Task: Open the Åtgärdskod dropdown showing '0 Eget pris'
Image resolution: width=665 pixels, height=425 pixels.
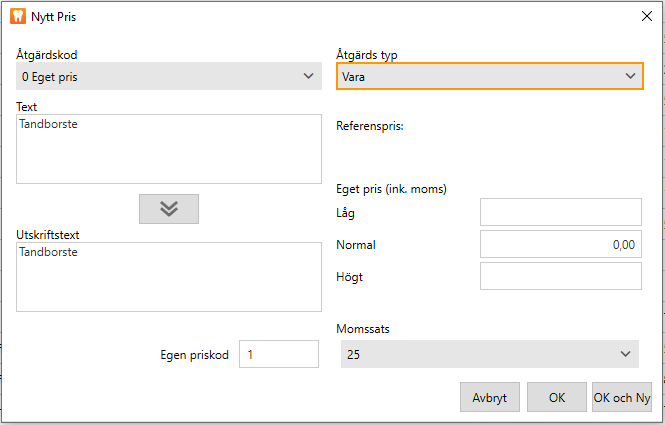Action: pyautogui.click(x=160, y=76)
